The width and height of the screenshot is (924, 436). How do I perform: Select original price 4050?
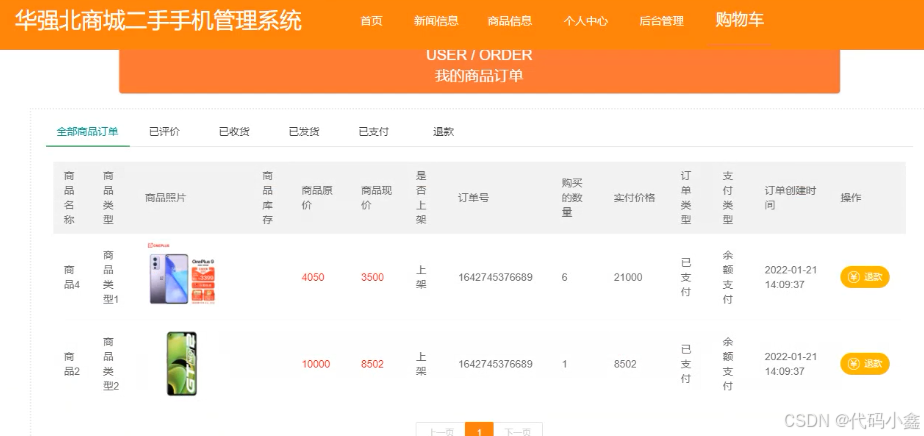coord(313,278)
